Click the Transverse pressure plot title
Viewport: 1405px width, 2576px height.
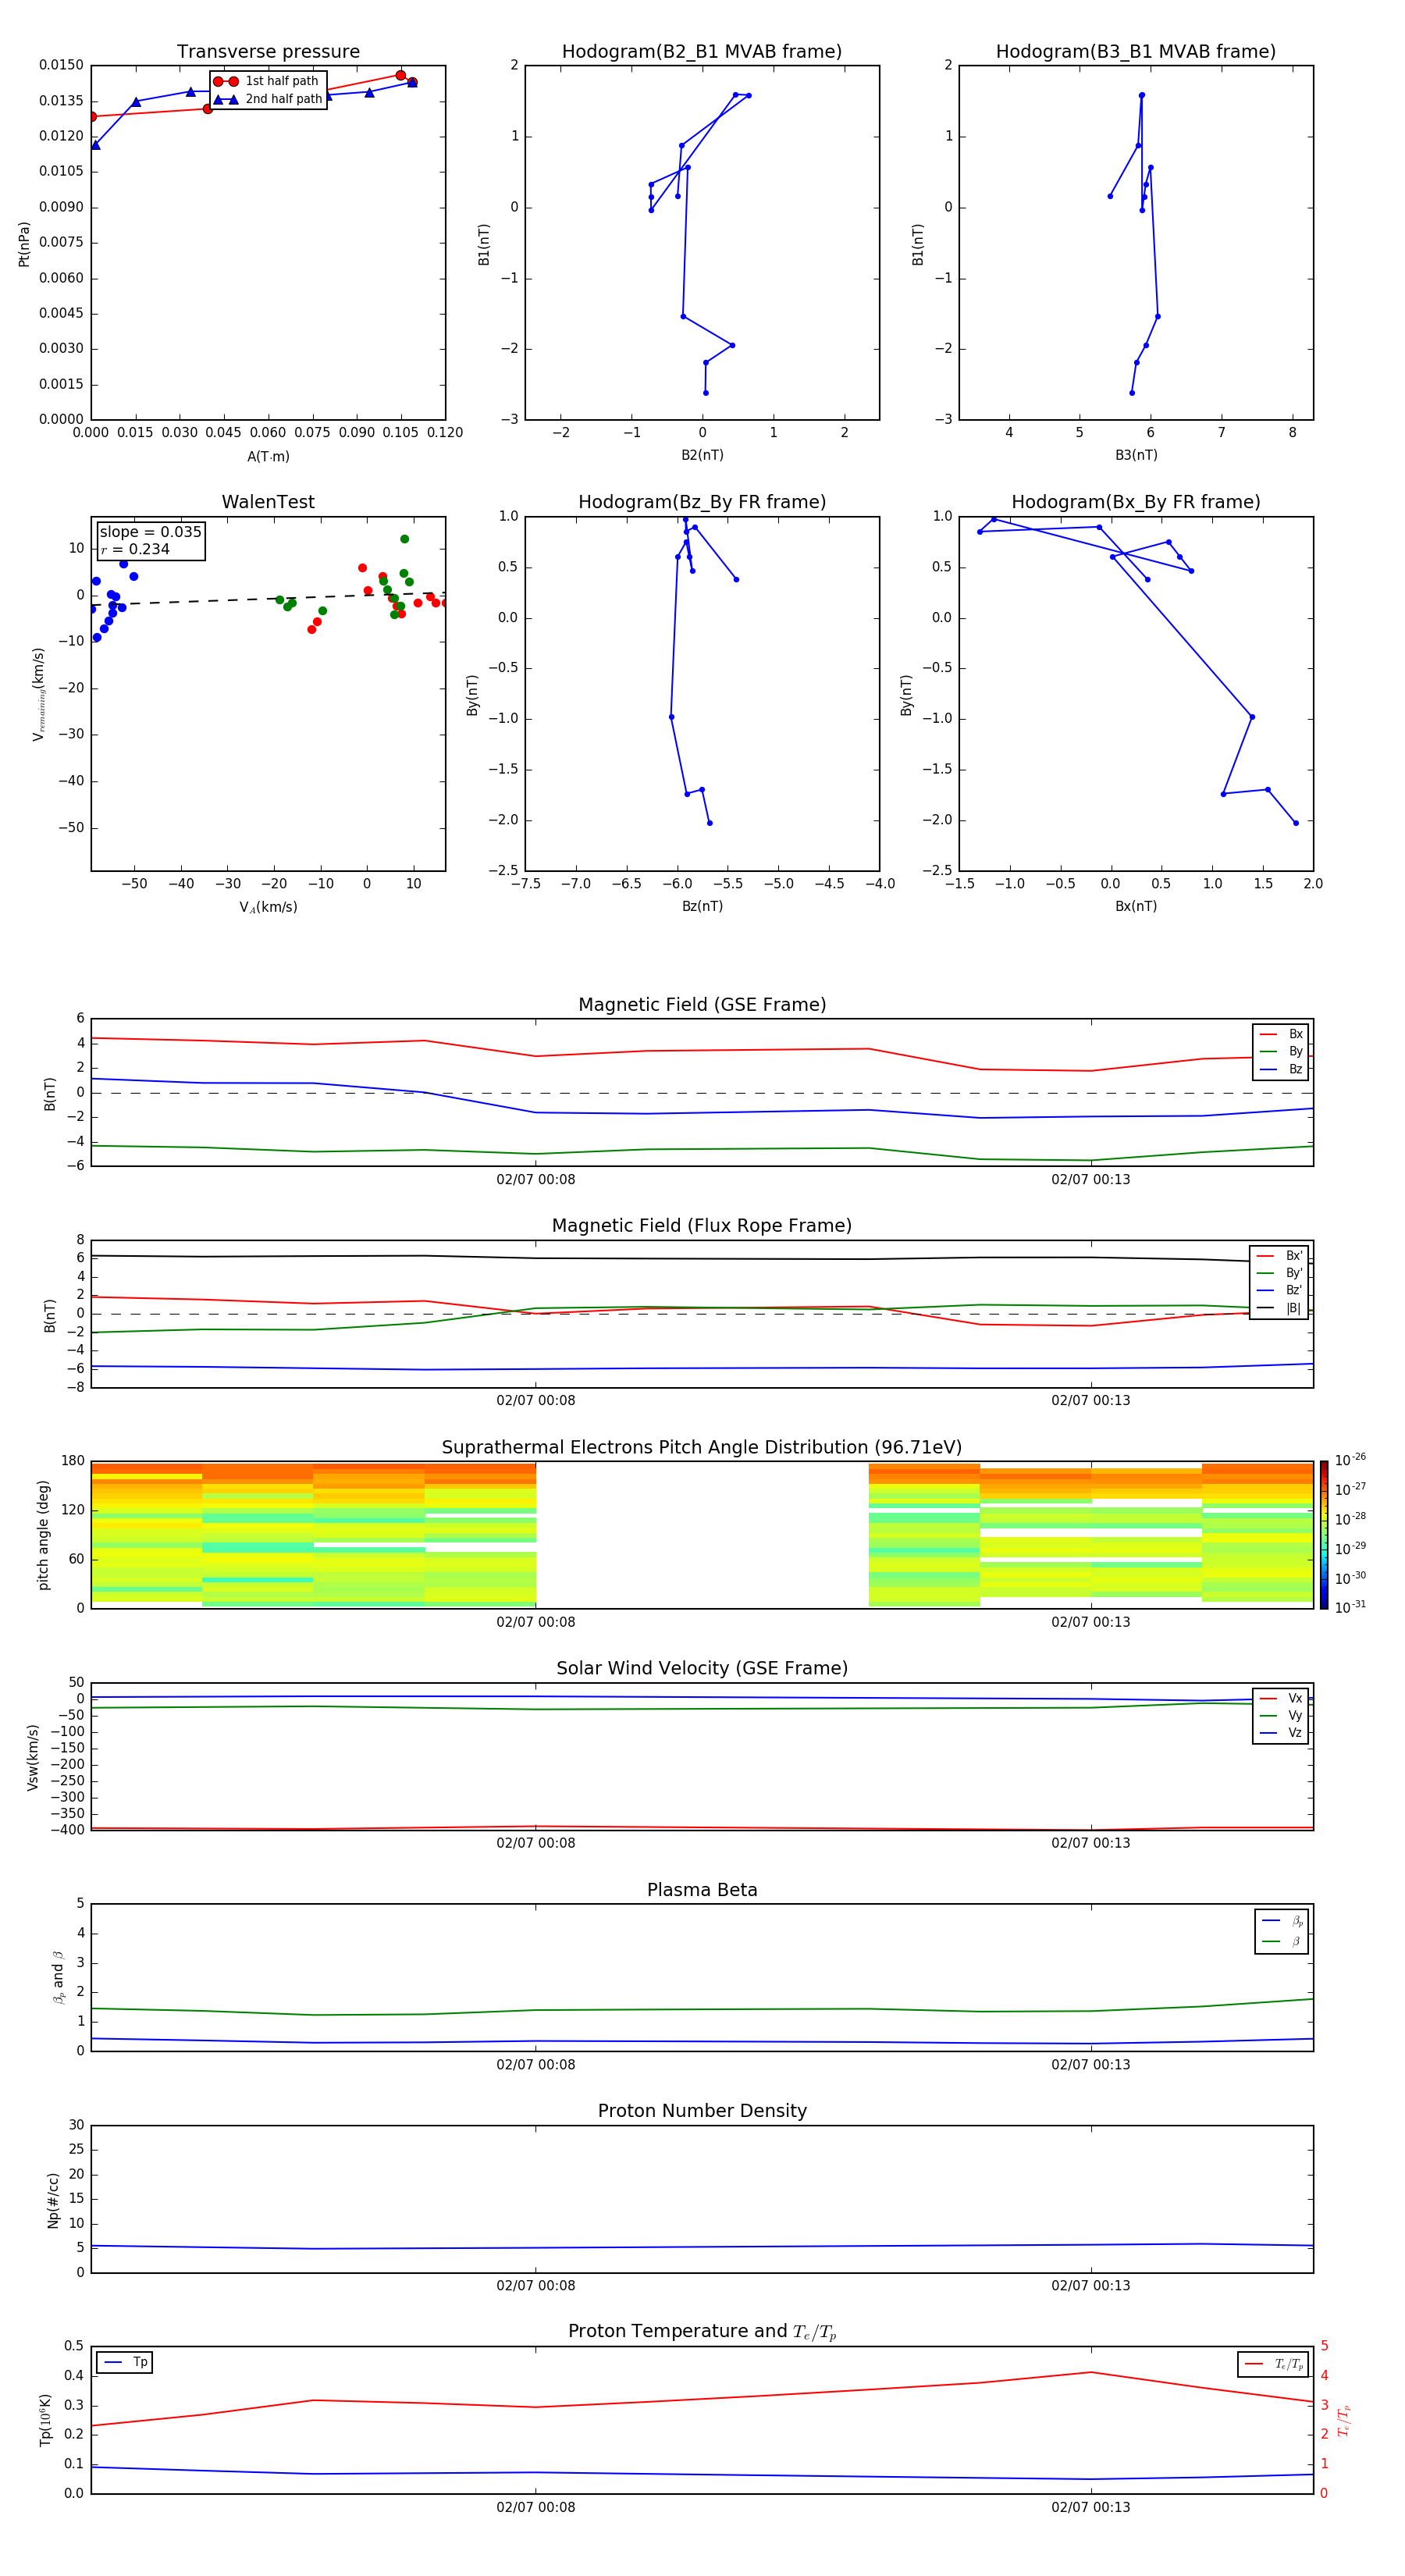[x=268, y=52]
